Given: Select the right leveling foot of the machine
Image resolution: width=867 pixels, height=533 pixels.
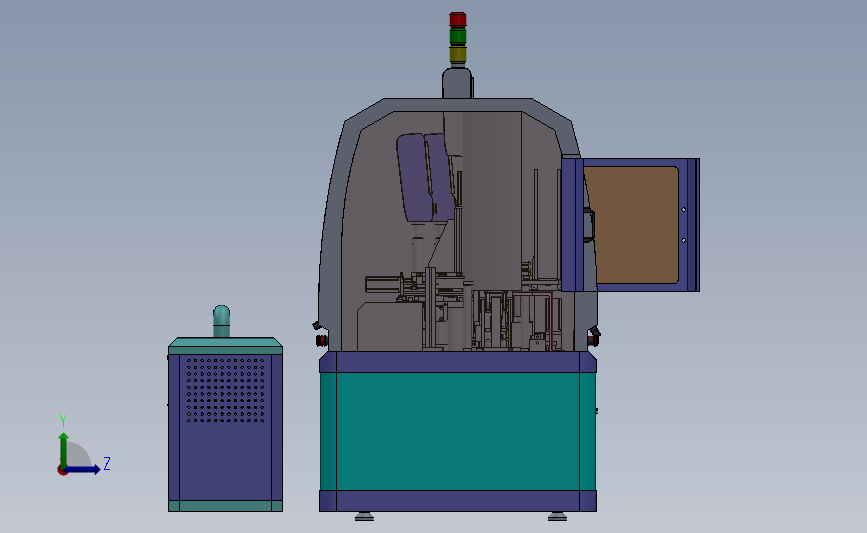Looking at the screenshot, I should click(557, 516).
